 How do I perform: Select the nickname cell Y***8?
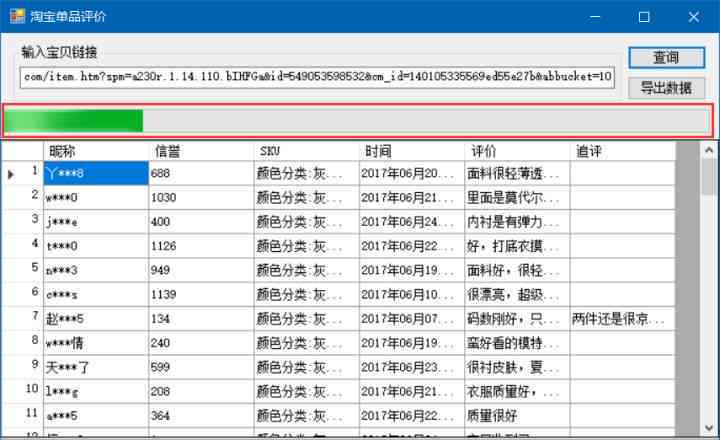pyautogui.click(x=96, y=174)
